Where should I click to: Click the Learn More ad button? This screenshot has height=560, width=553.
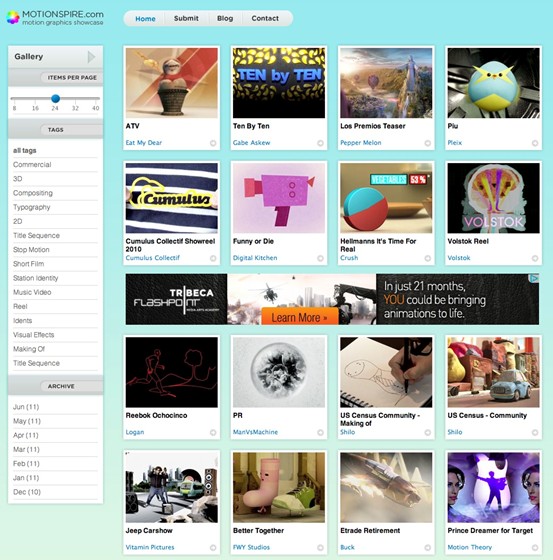point(299,317)
